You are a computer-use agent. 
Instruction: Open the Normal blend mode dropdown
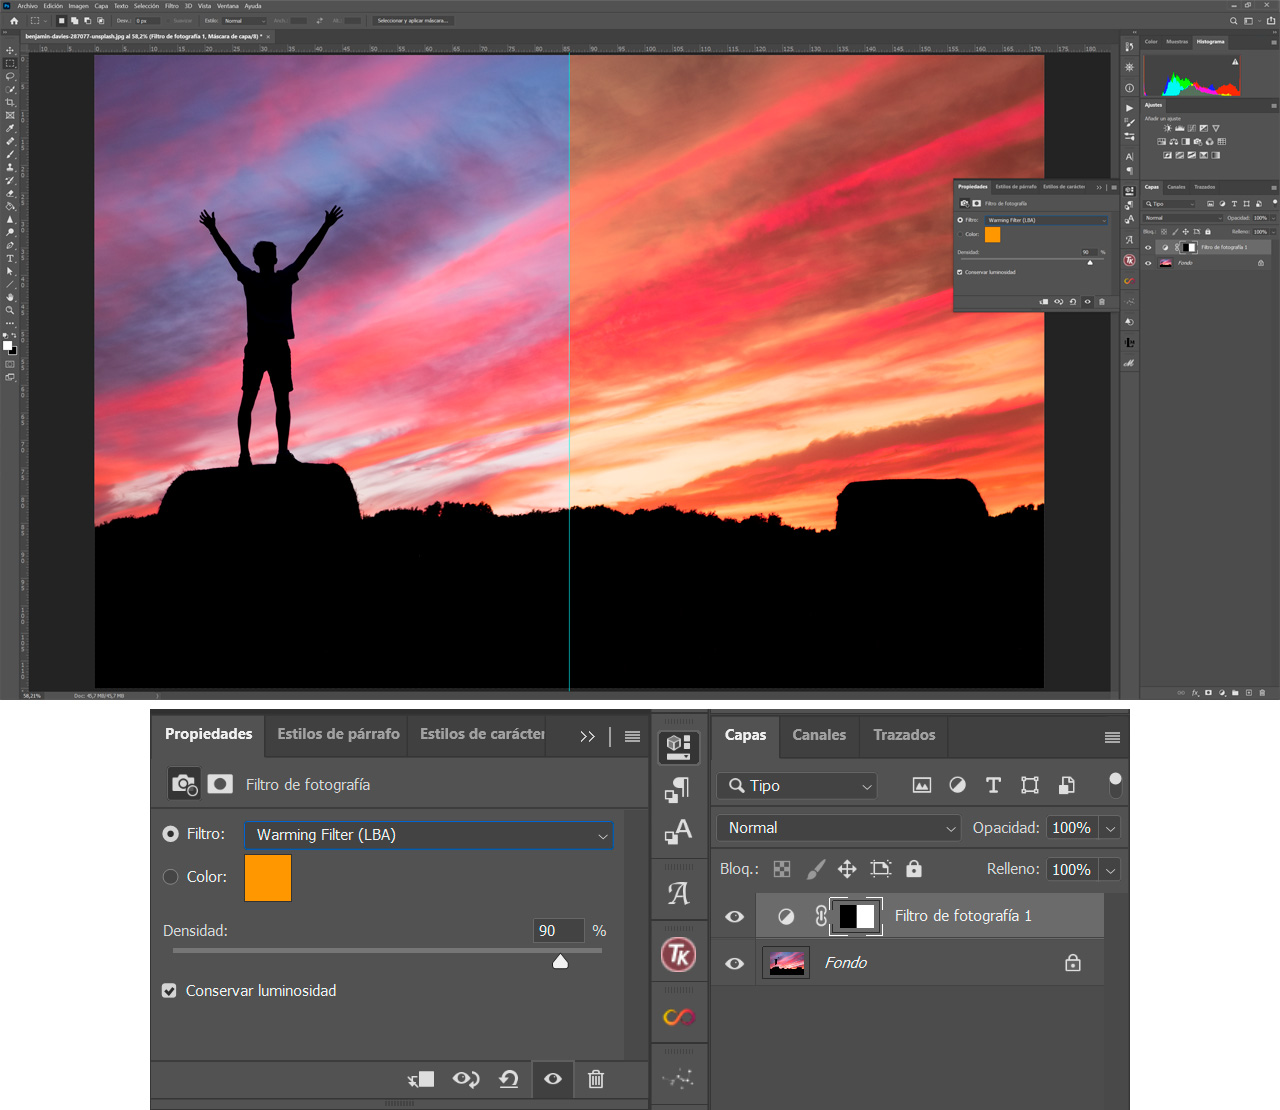pos(838,828)
